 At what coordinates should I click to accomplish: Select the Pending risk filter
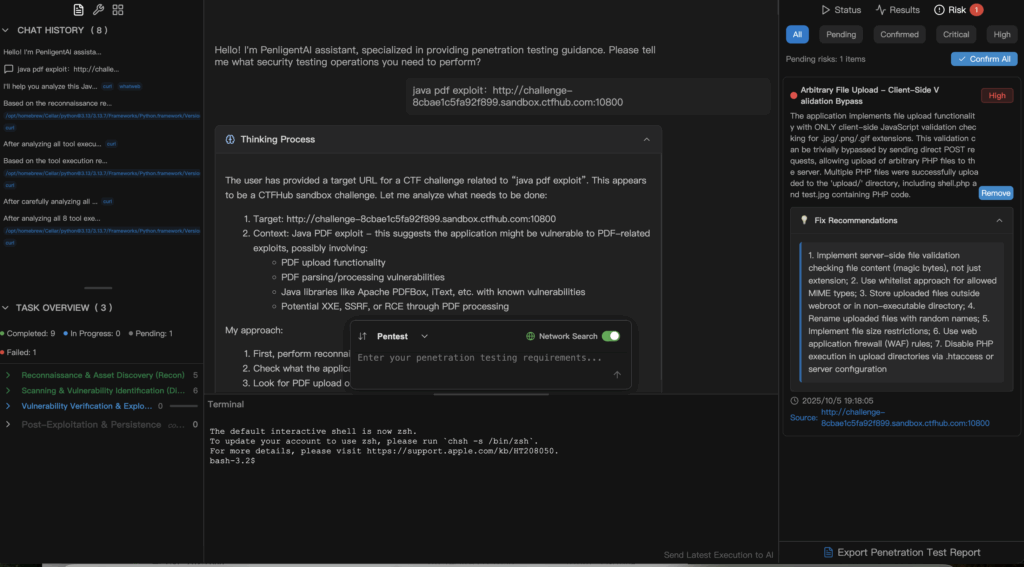(x=841, y=34)
